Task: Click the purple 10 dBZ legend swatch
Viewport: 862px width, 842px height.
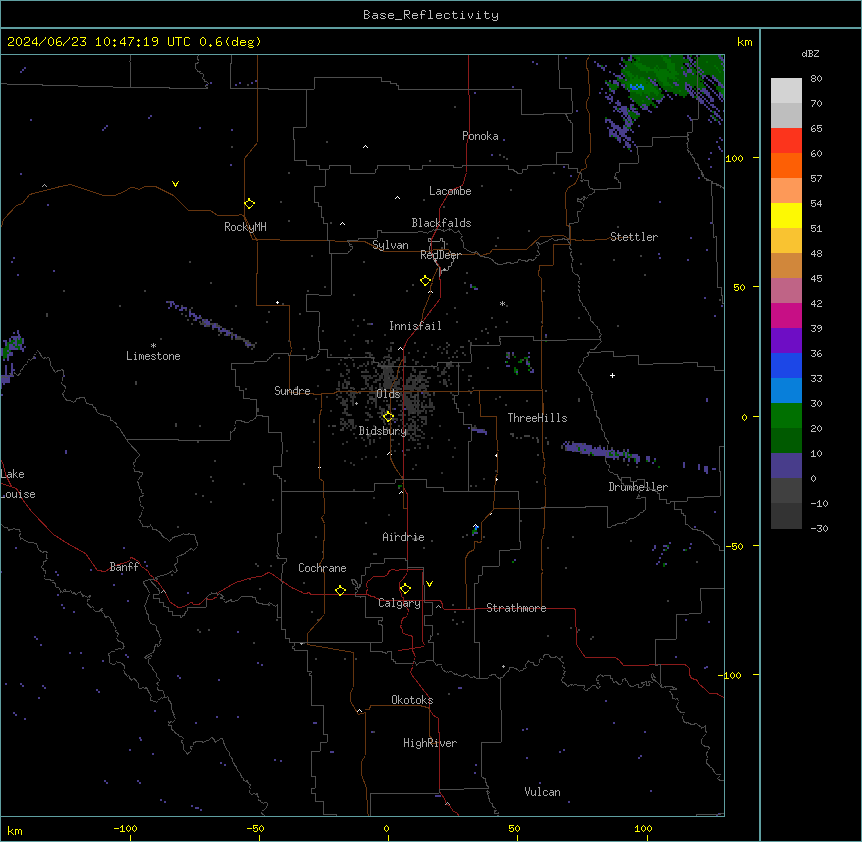Action: (x=786, y=466)
